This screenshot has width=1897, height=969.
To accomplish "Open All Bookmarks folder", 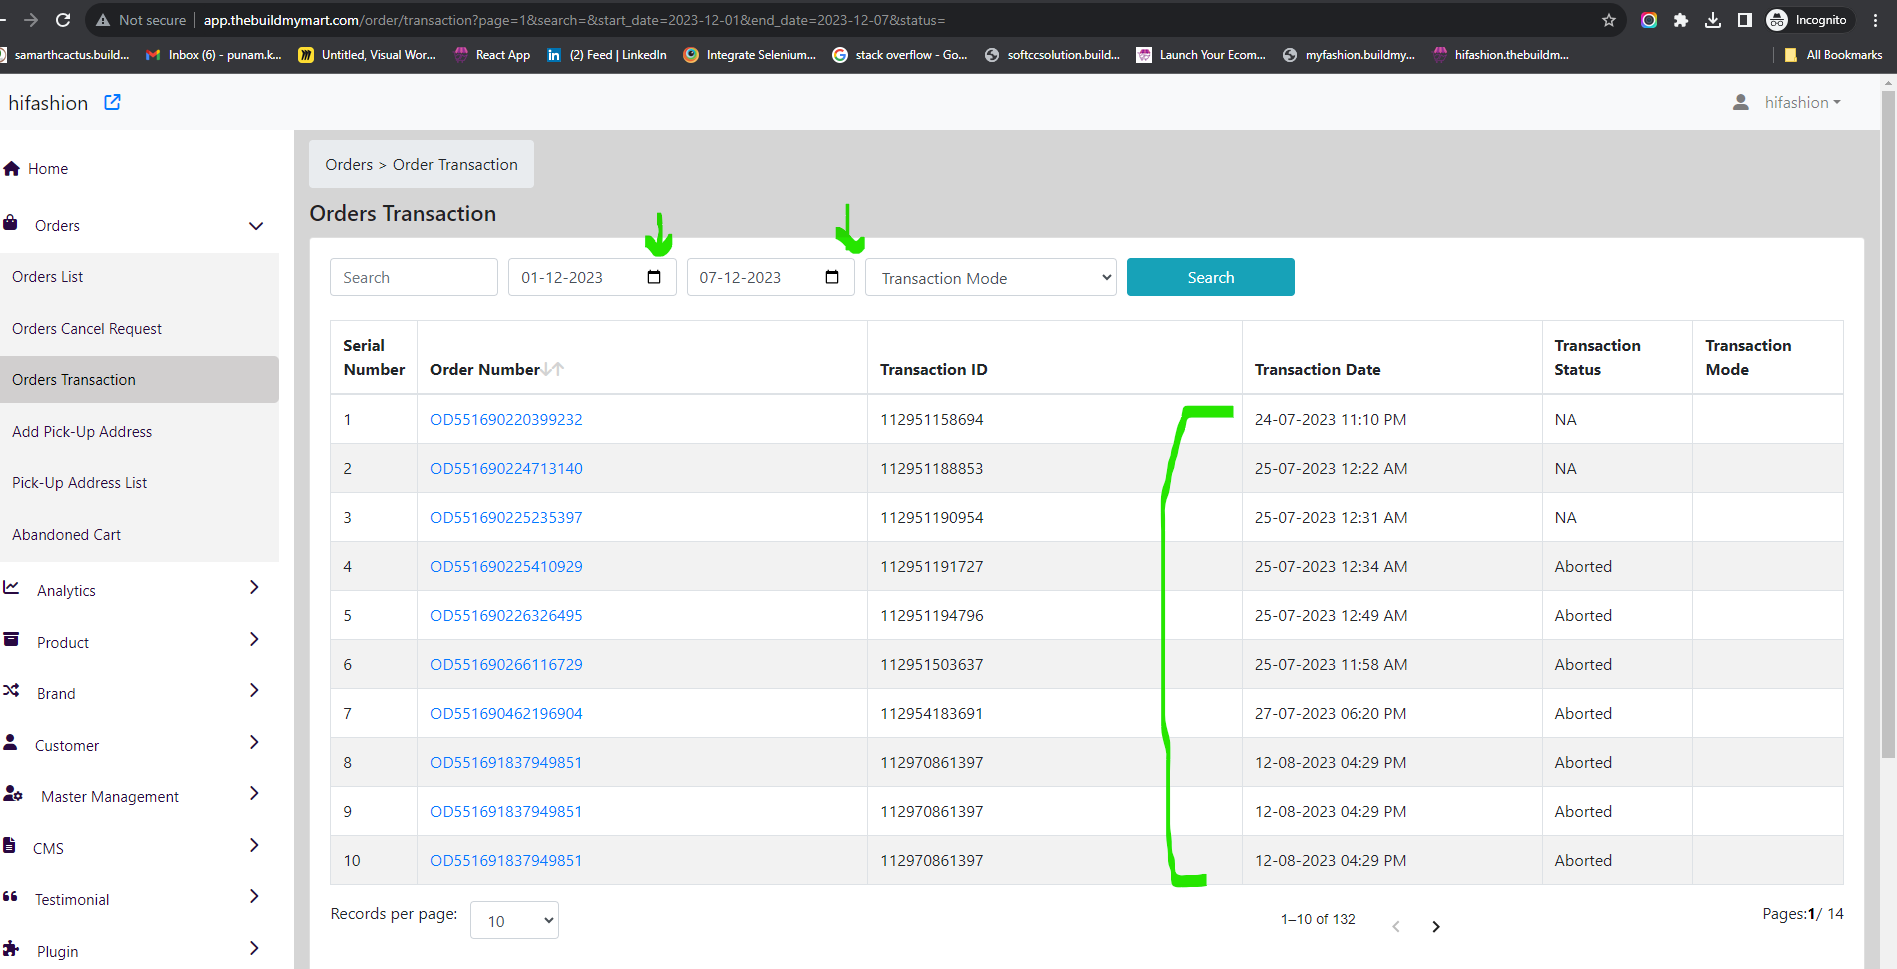I will pyautogui.click(x=1833, y=55).
